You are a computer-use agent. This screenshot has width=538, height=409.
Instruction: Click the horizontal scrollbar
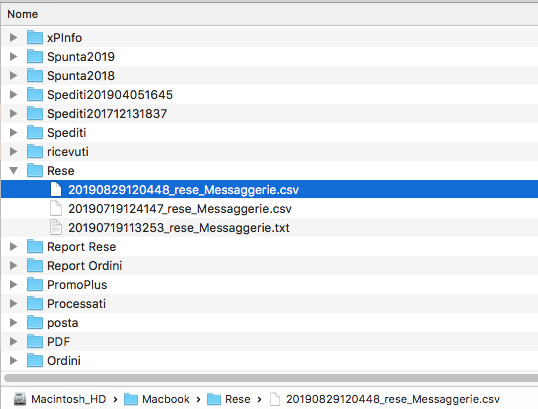point(271,378)
